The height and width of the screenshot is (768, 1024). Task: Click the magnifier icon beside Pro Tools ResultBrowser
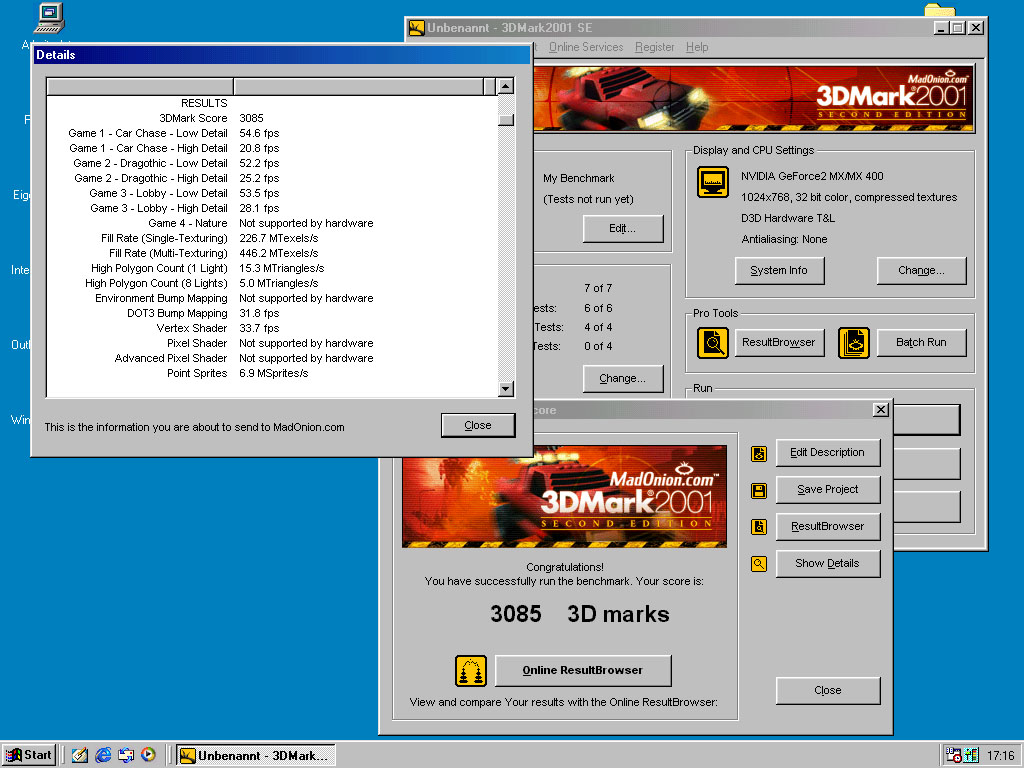[713, 343]
